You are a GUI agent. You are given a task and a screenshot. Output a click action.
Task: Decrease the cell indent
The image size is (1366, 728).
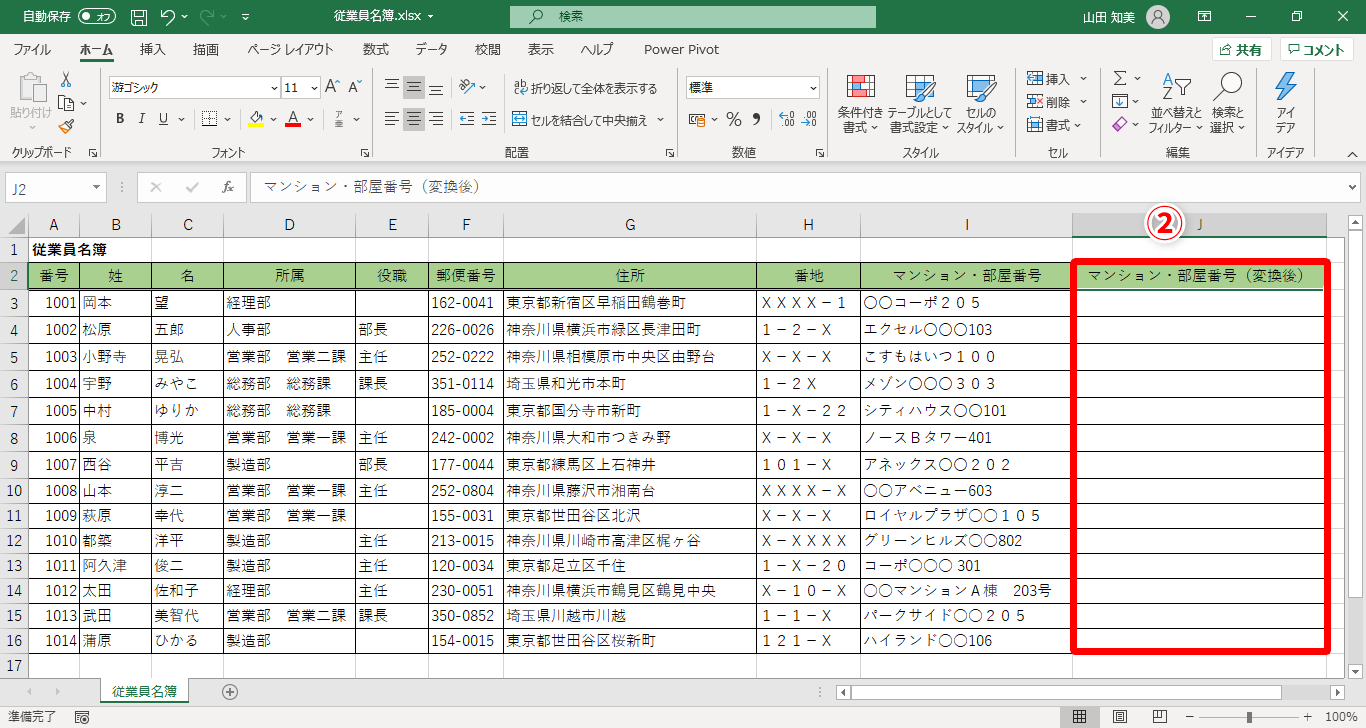pyautogui.click(x=466, y=119)
